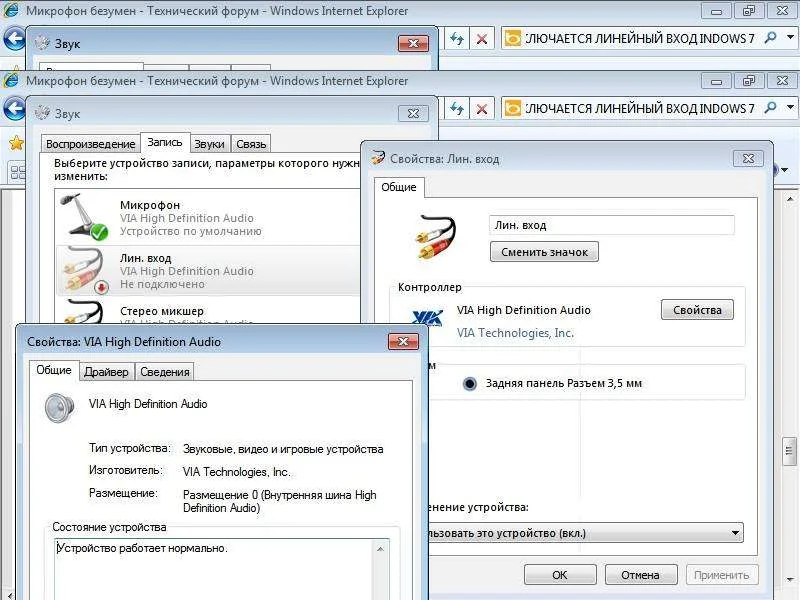Switch to the Запись tab
Viewport: 800px width, 600px height.
[x=165, y=142]
